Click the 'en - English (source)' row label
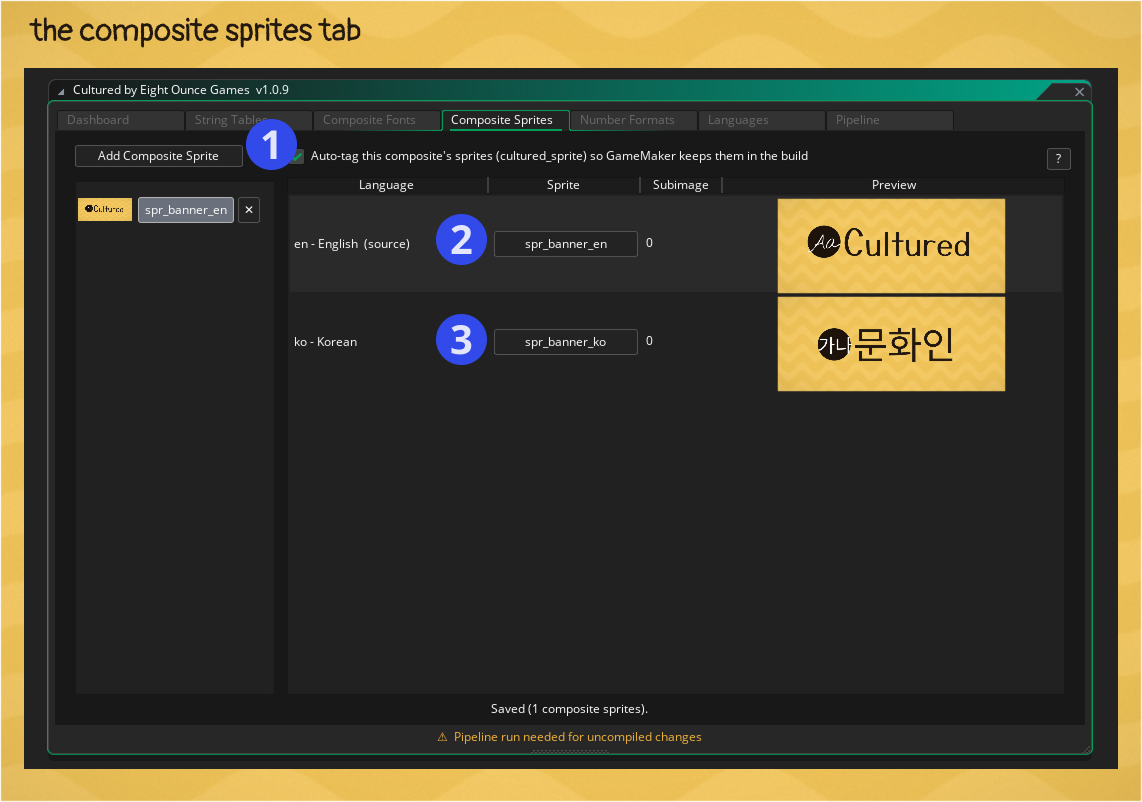The image size is (1142, 802). 352,244
